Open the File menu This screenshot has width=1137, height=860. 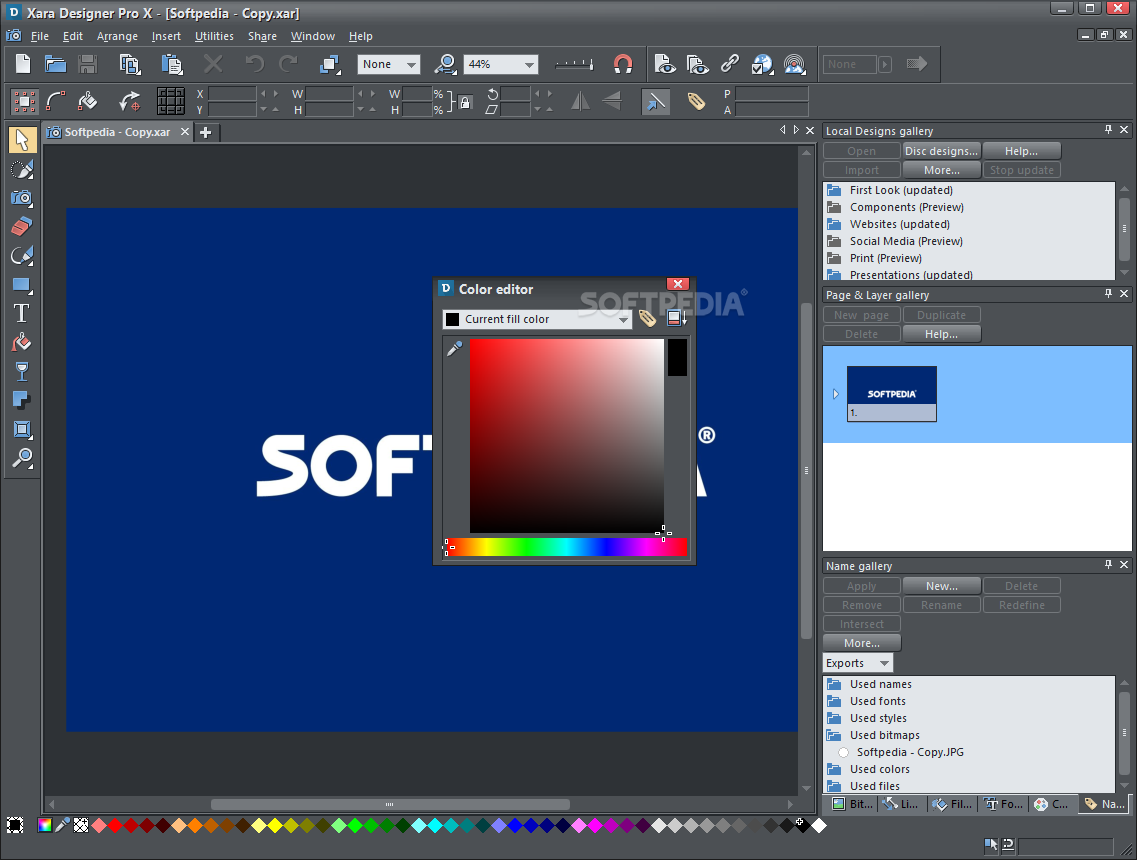(40, 36)
